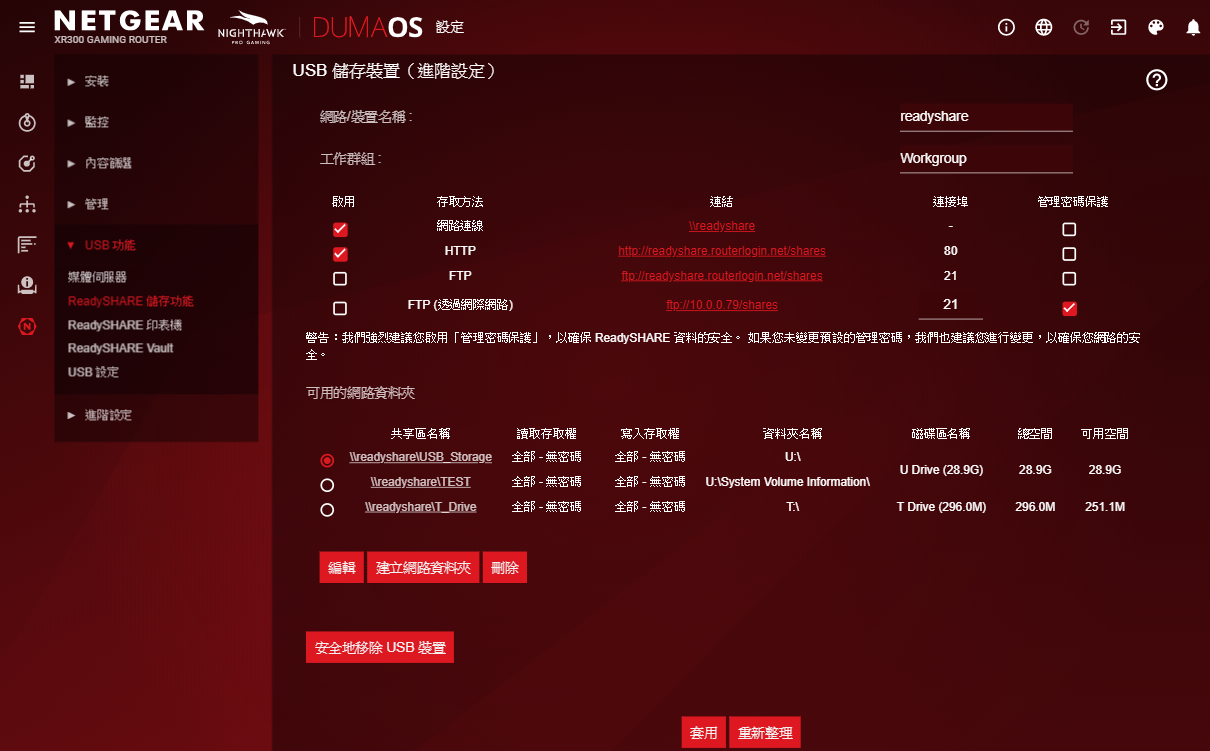Click the T Drive (296.0M) volume cell
The width and height of the screenshot is (1210, 751).
941,507
